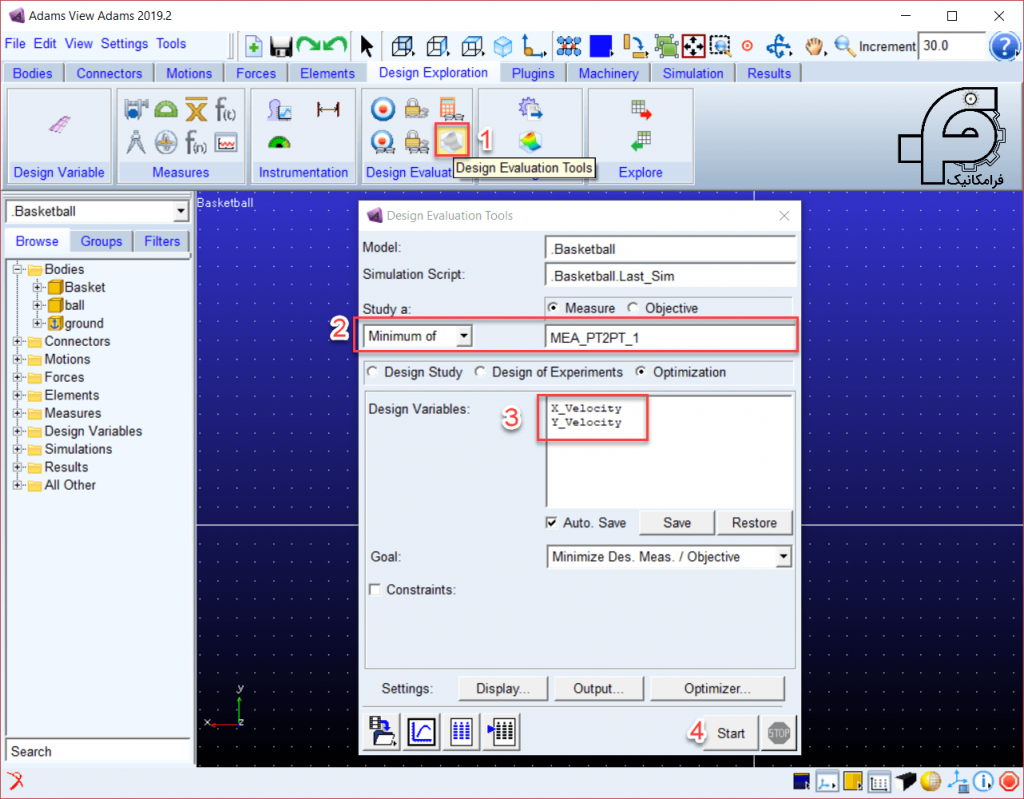Click the red target design objective icon

[x=383, y=109]
